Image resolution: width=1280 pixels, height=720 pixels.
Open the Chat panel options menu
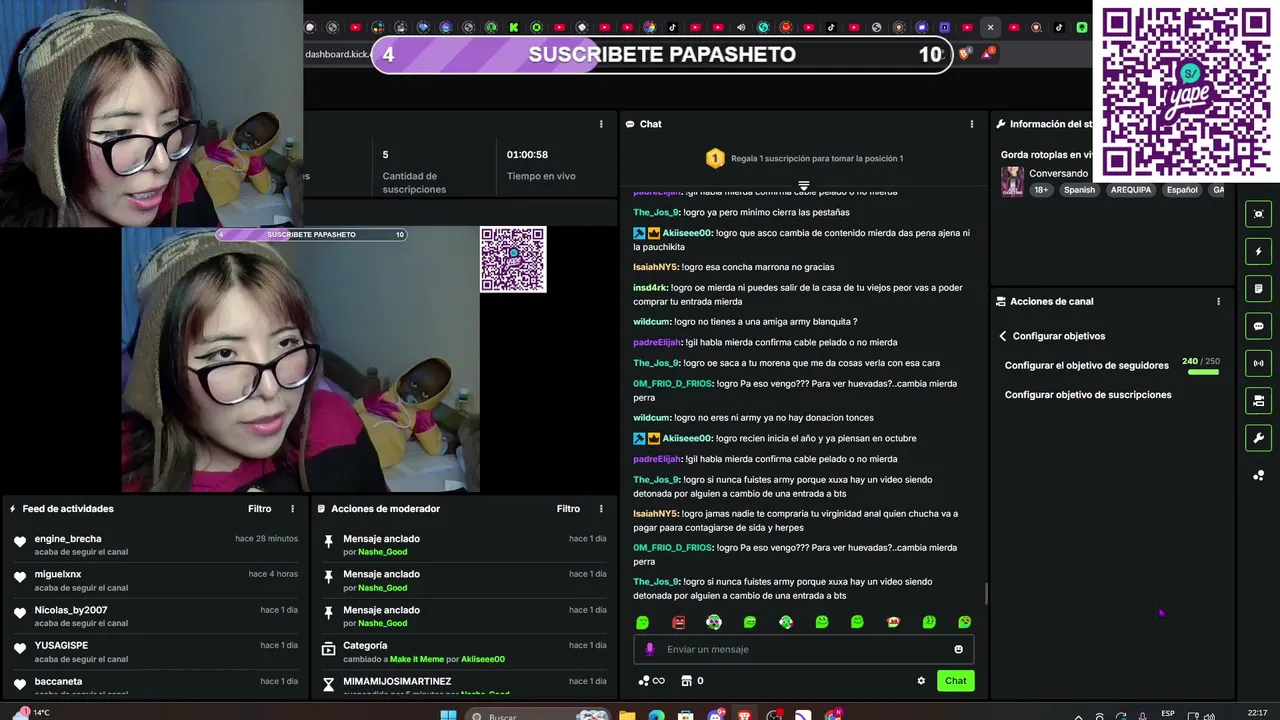tap(971, 124)
